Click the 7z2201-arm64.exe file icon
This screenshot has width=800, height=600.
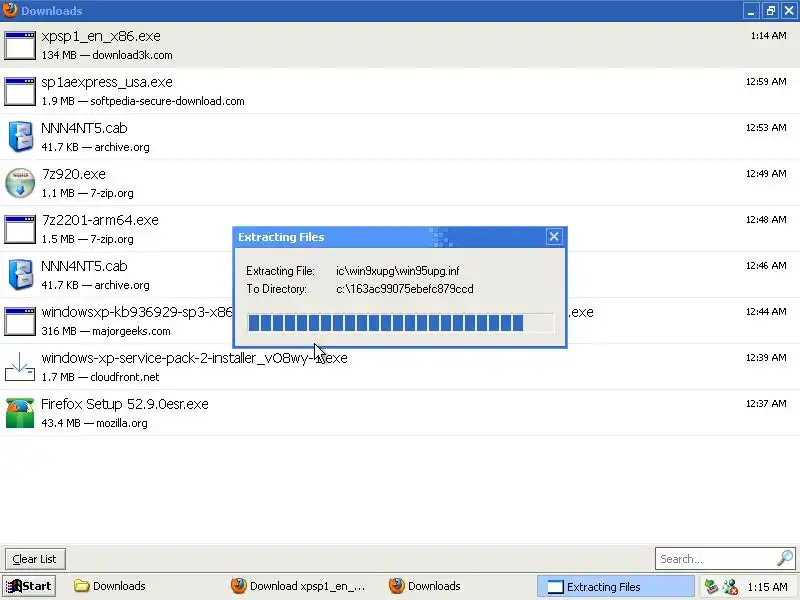pyautogui.click(x=20, y=229)
